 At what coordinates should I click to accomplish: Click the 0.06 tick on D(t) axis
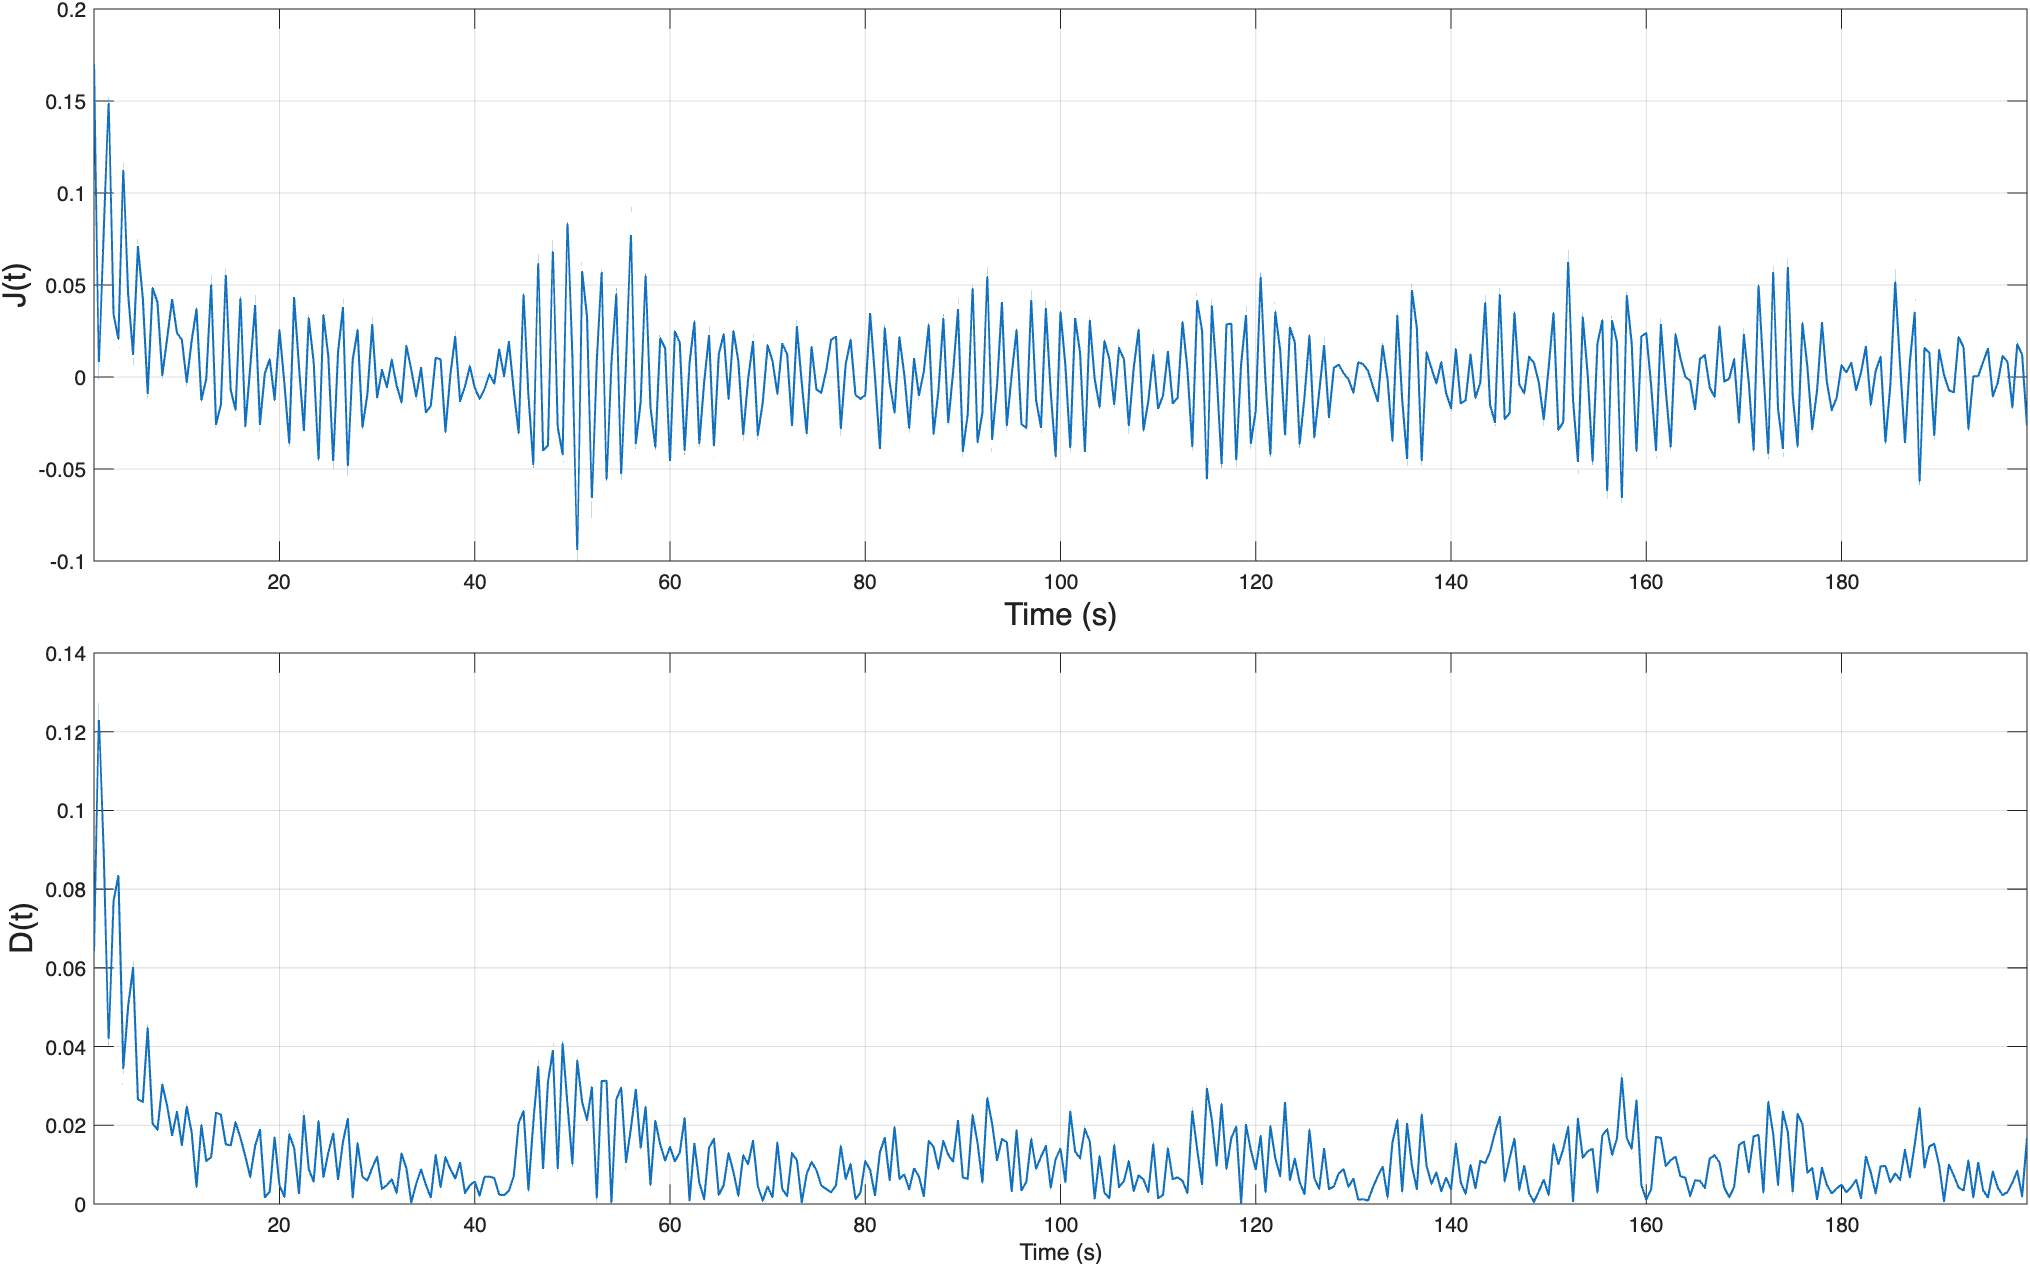(x=66, y=969)
